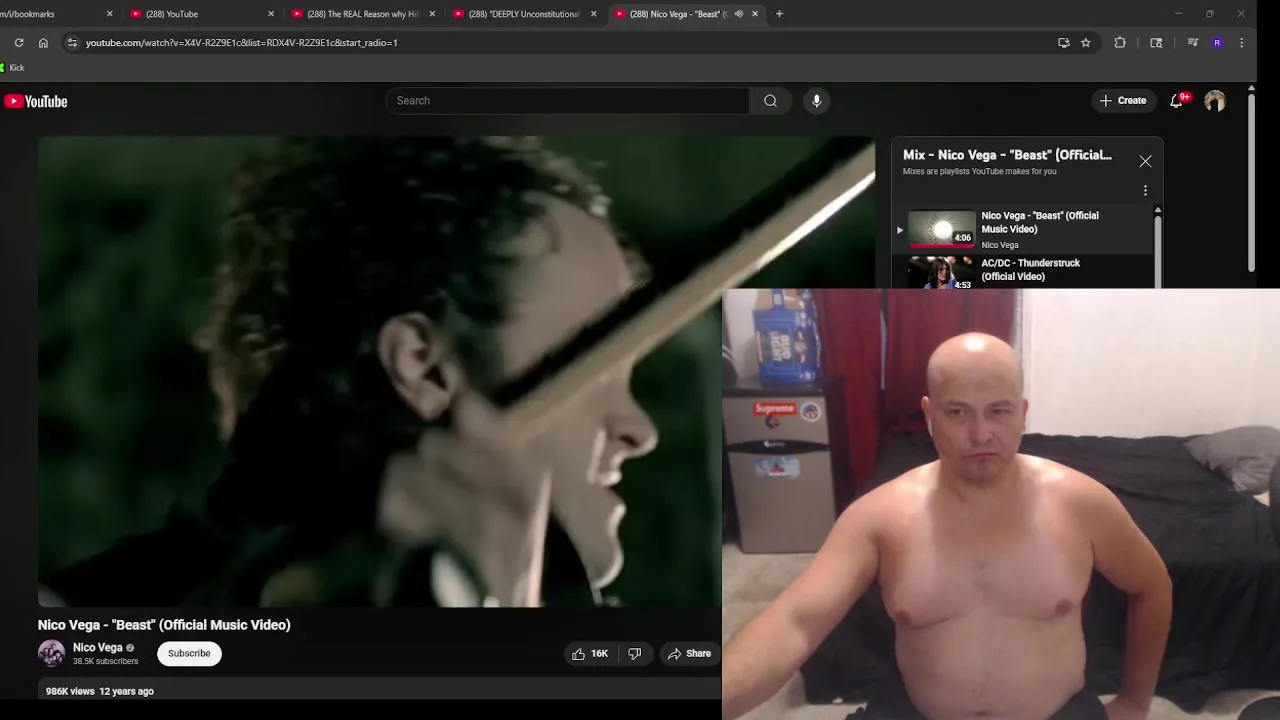Open the Kick bookmark

click(12, 68)
